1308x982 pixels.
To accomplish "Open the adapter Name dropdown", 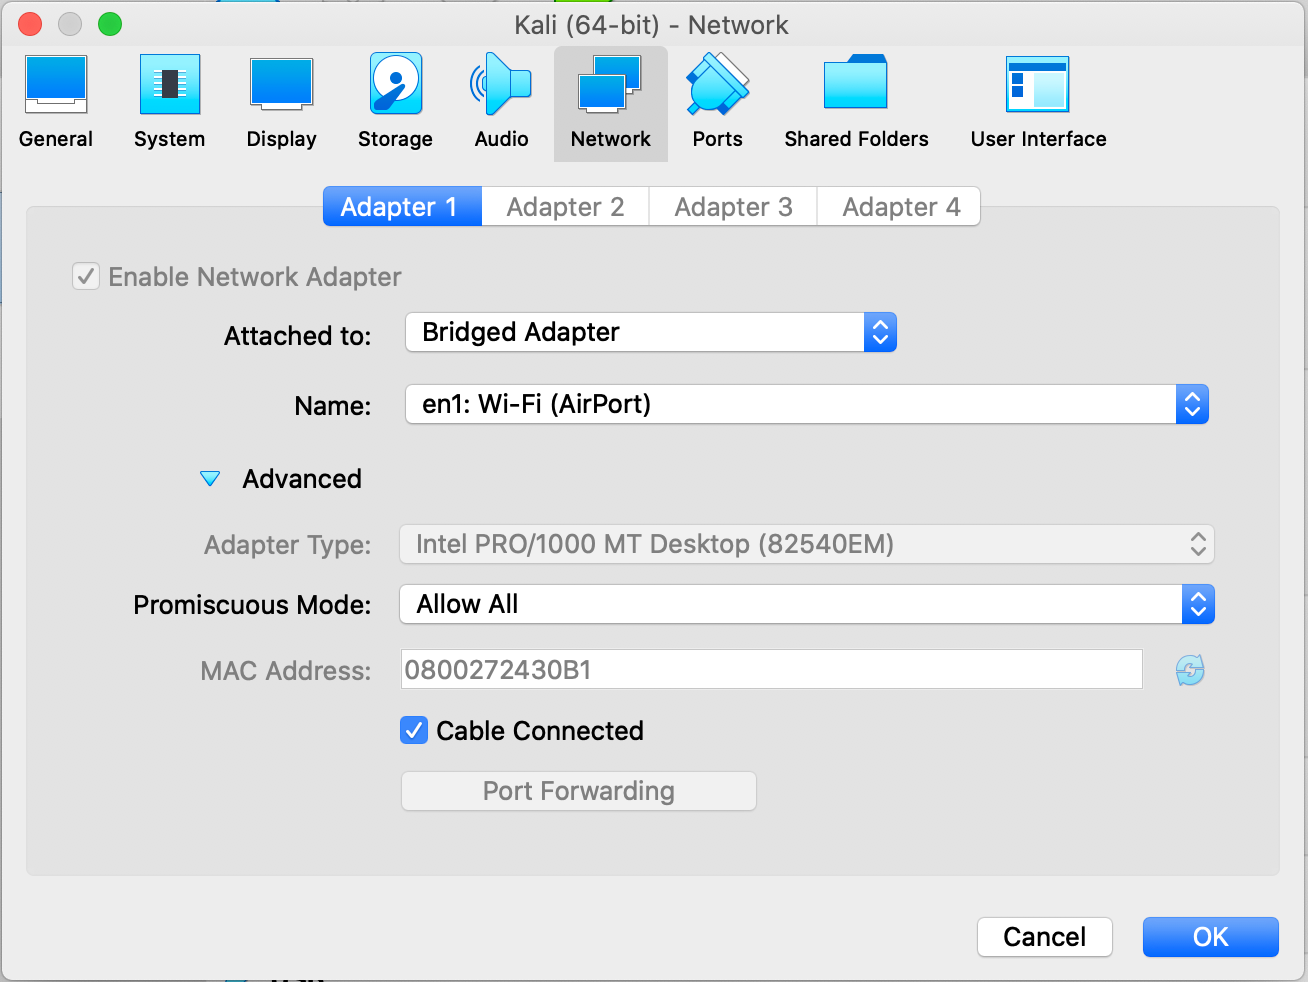I will [807, 404].
